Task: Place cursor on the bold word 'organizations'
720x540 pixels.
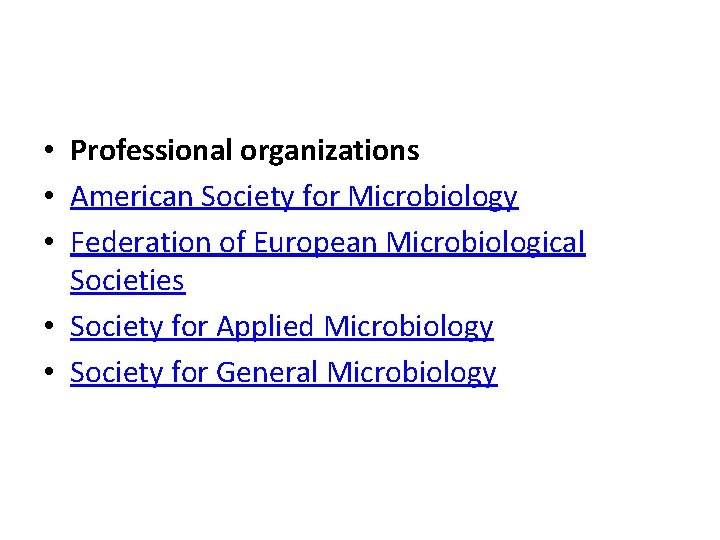Action: [330, 152]
